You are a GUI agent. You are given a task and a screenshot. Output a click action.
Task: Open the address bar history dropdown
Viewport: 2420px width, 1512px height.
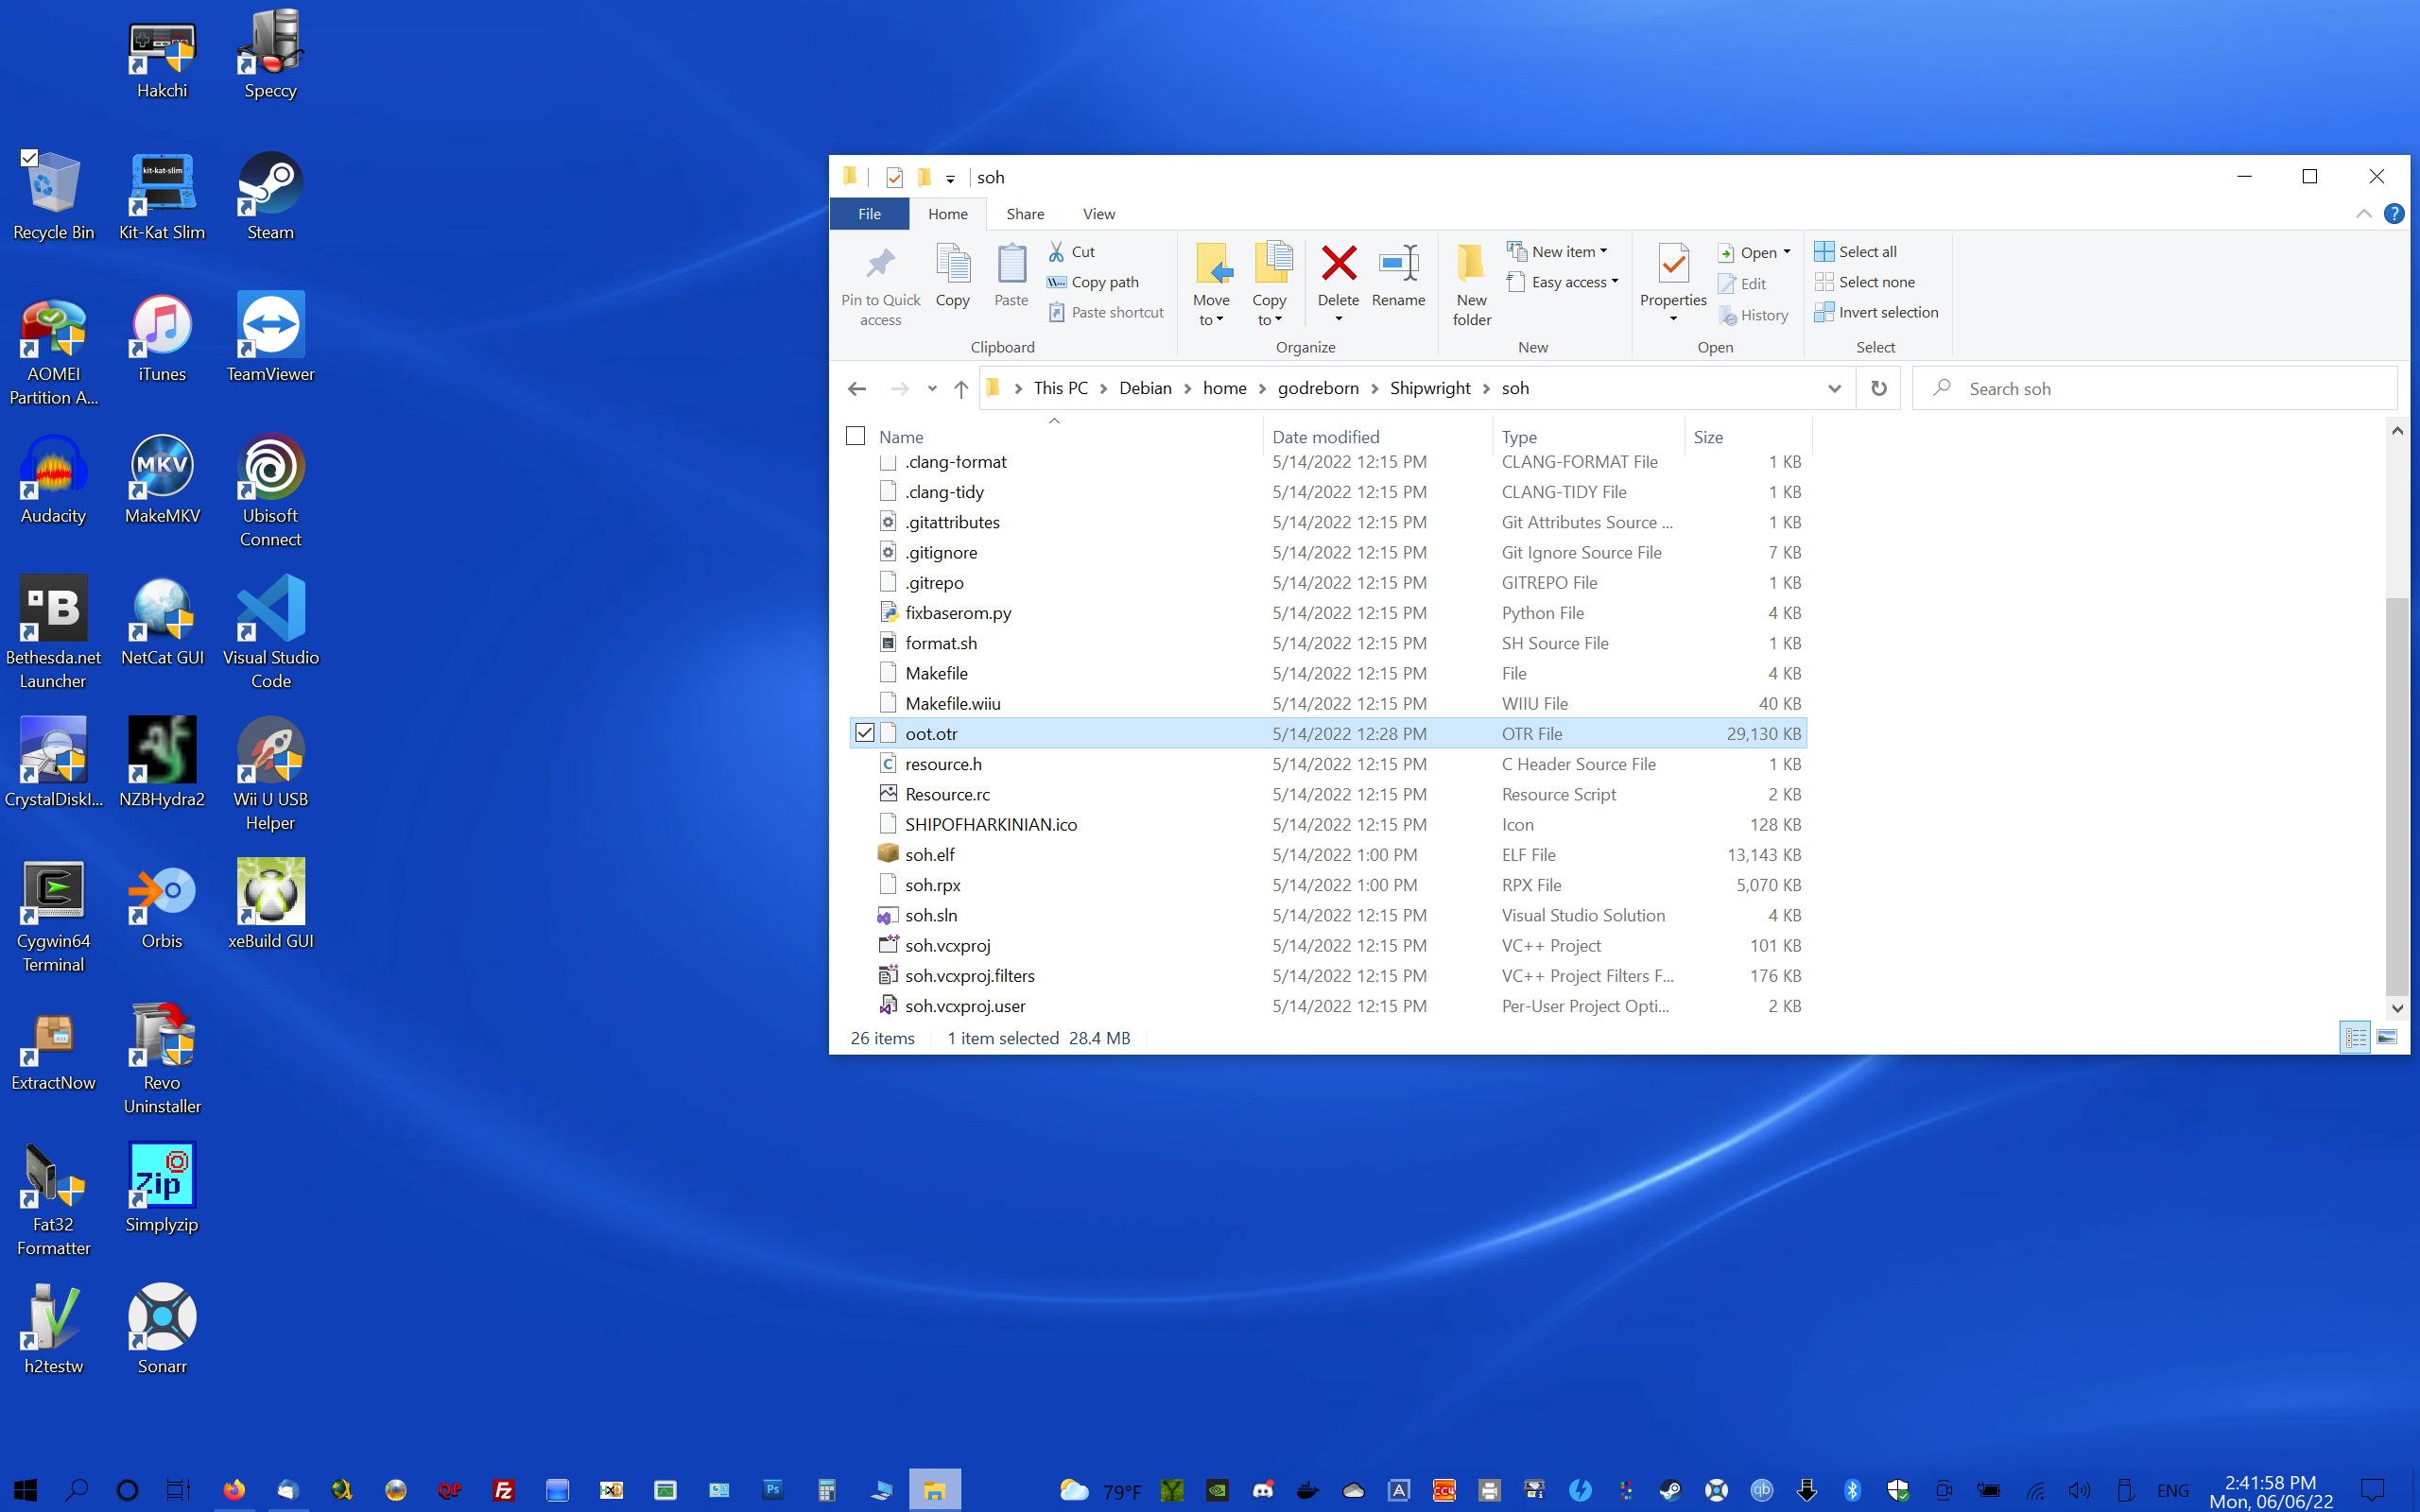pyautogui.click(x=1834, y=388)
